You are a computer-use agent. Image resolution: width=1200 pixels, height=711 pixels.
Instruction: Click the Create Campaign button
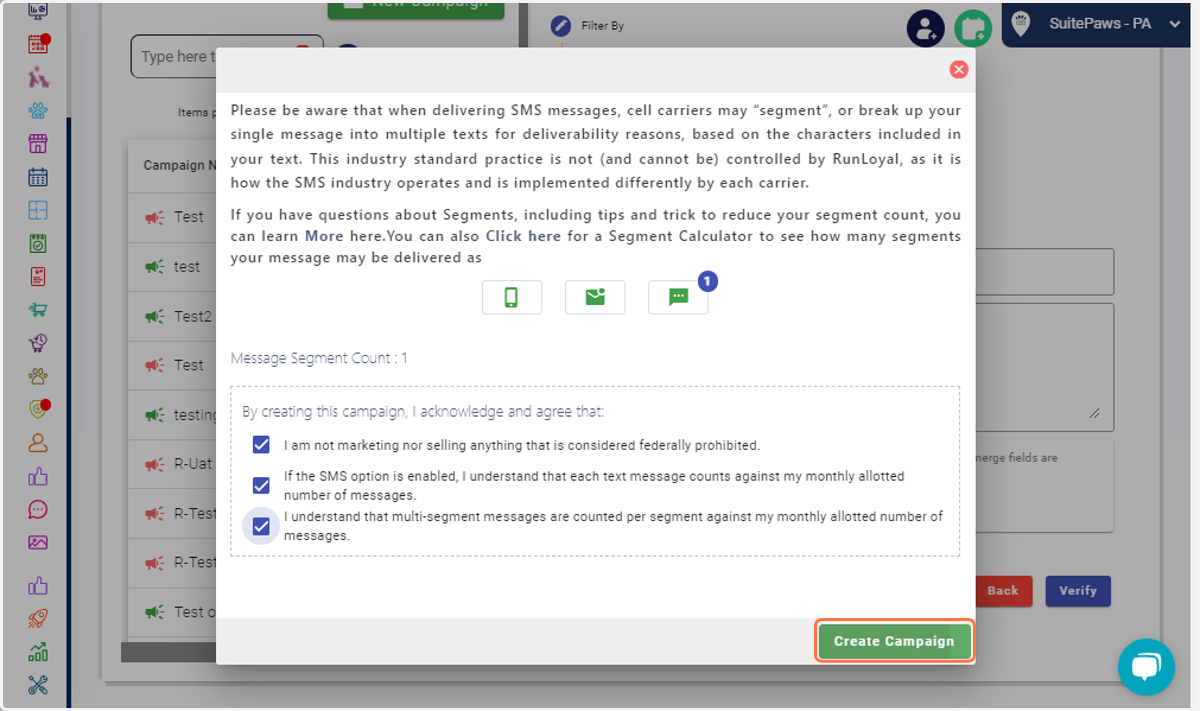coord(894,641)
